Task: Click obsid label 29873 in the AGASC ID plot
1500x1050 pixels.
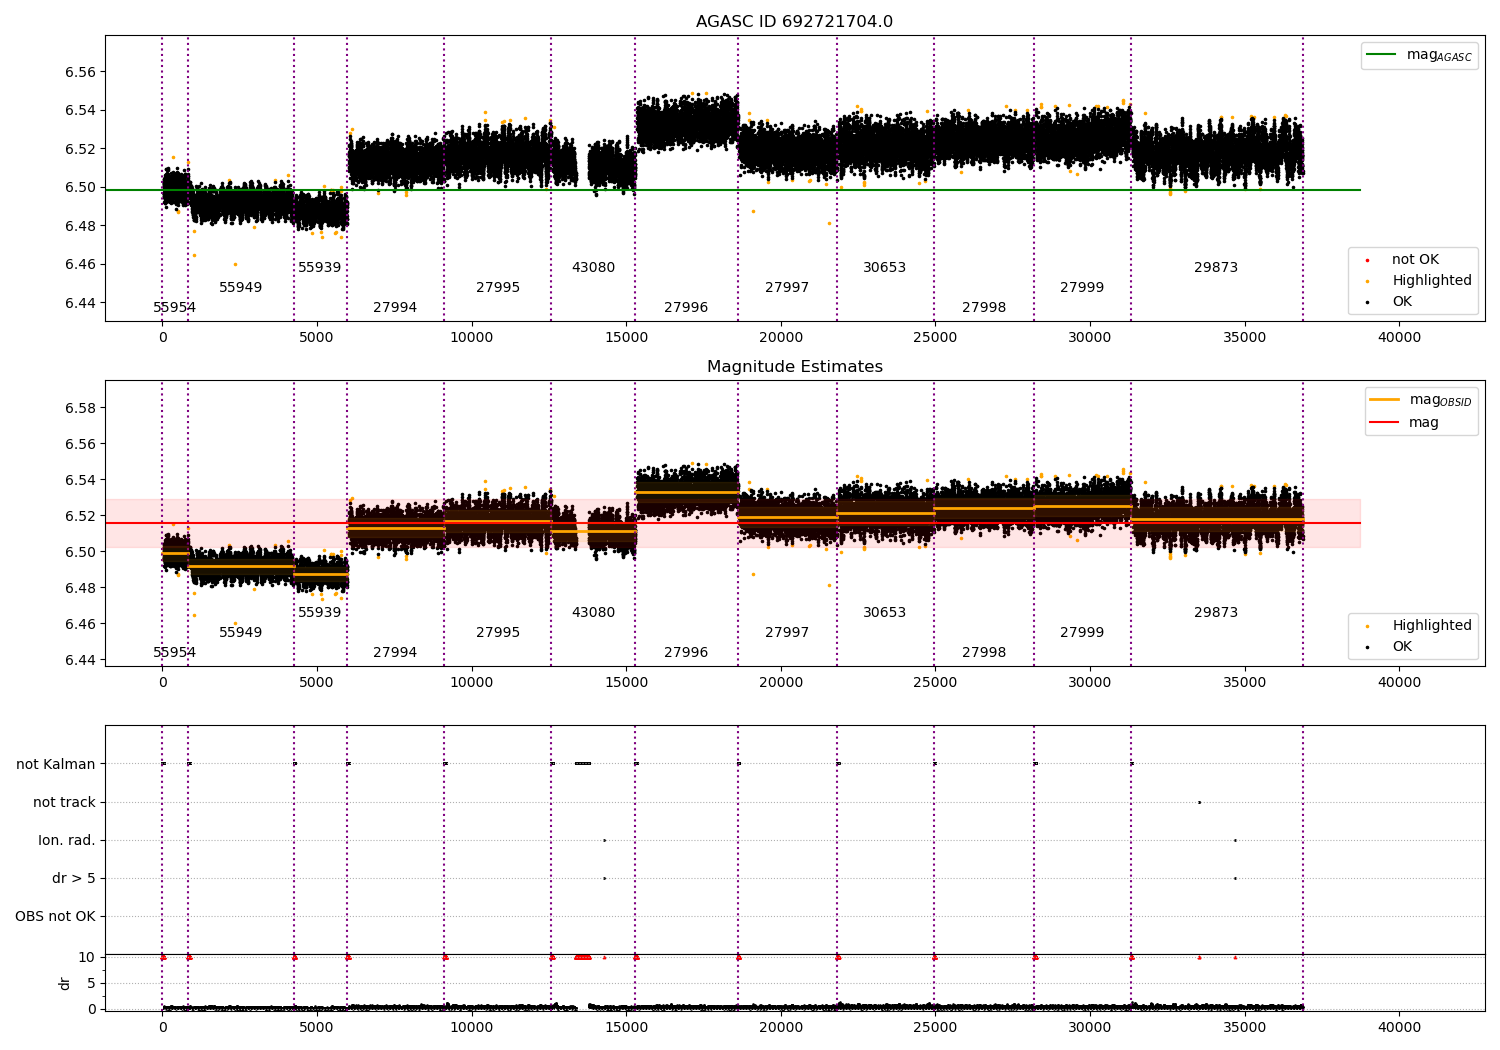Action: tap(1216, 267)
